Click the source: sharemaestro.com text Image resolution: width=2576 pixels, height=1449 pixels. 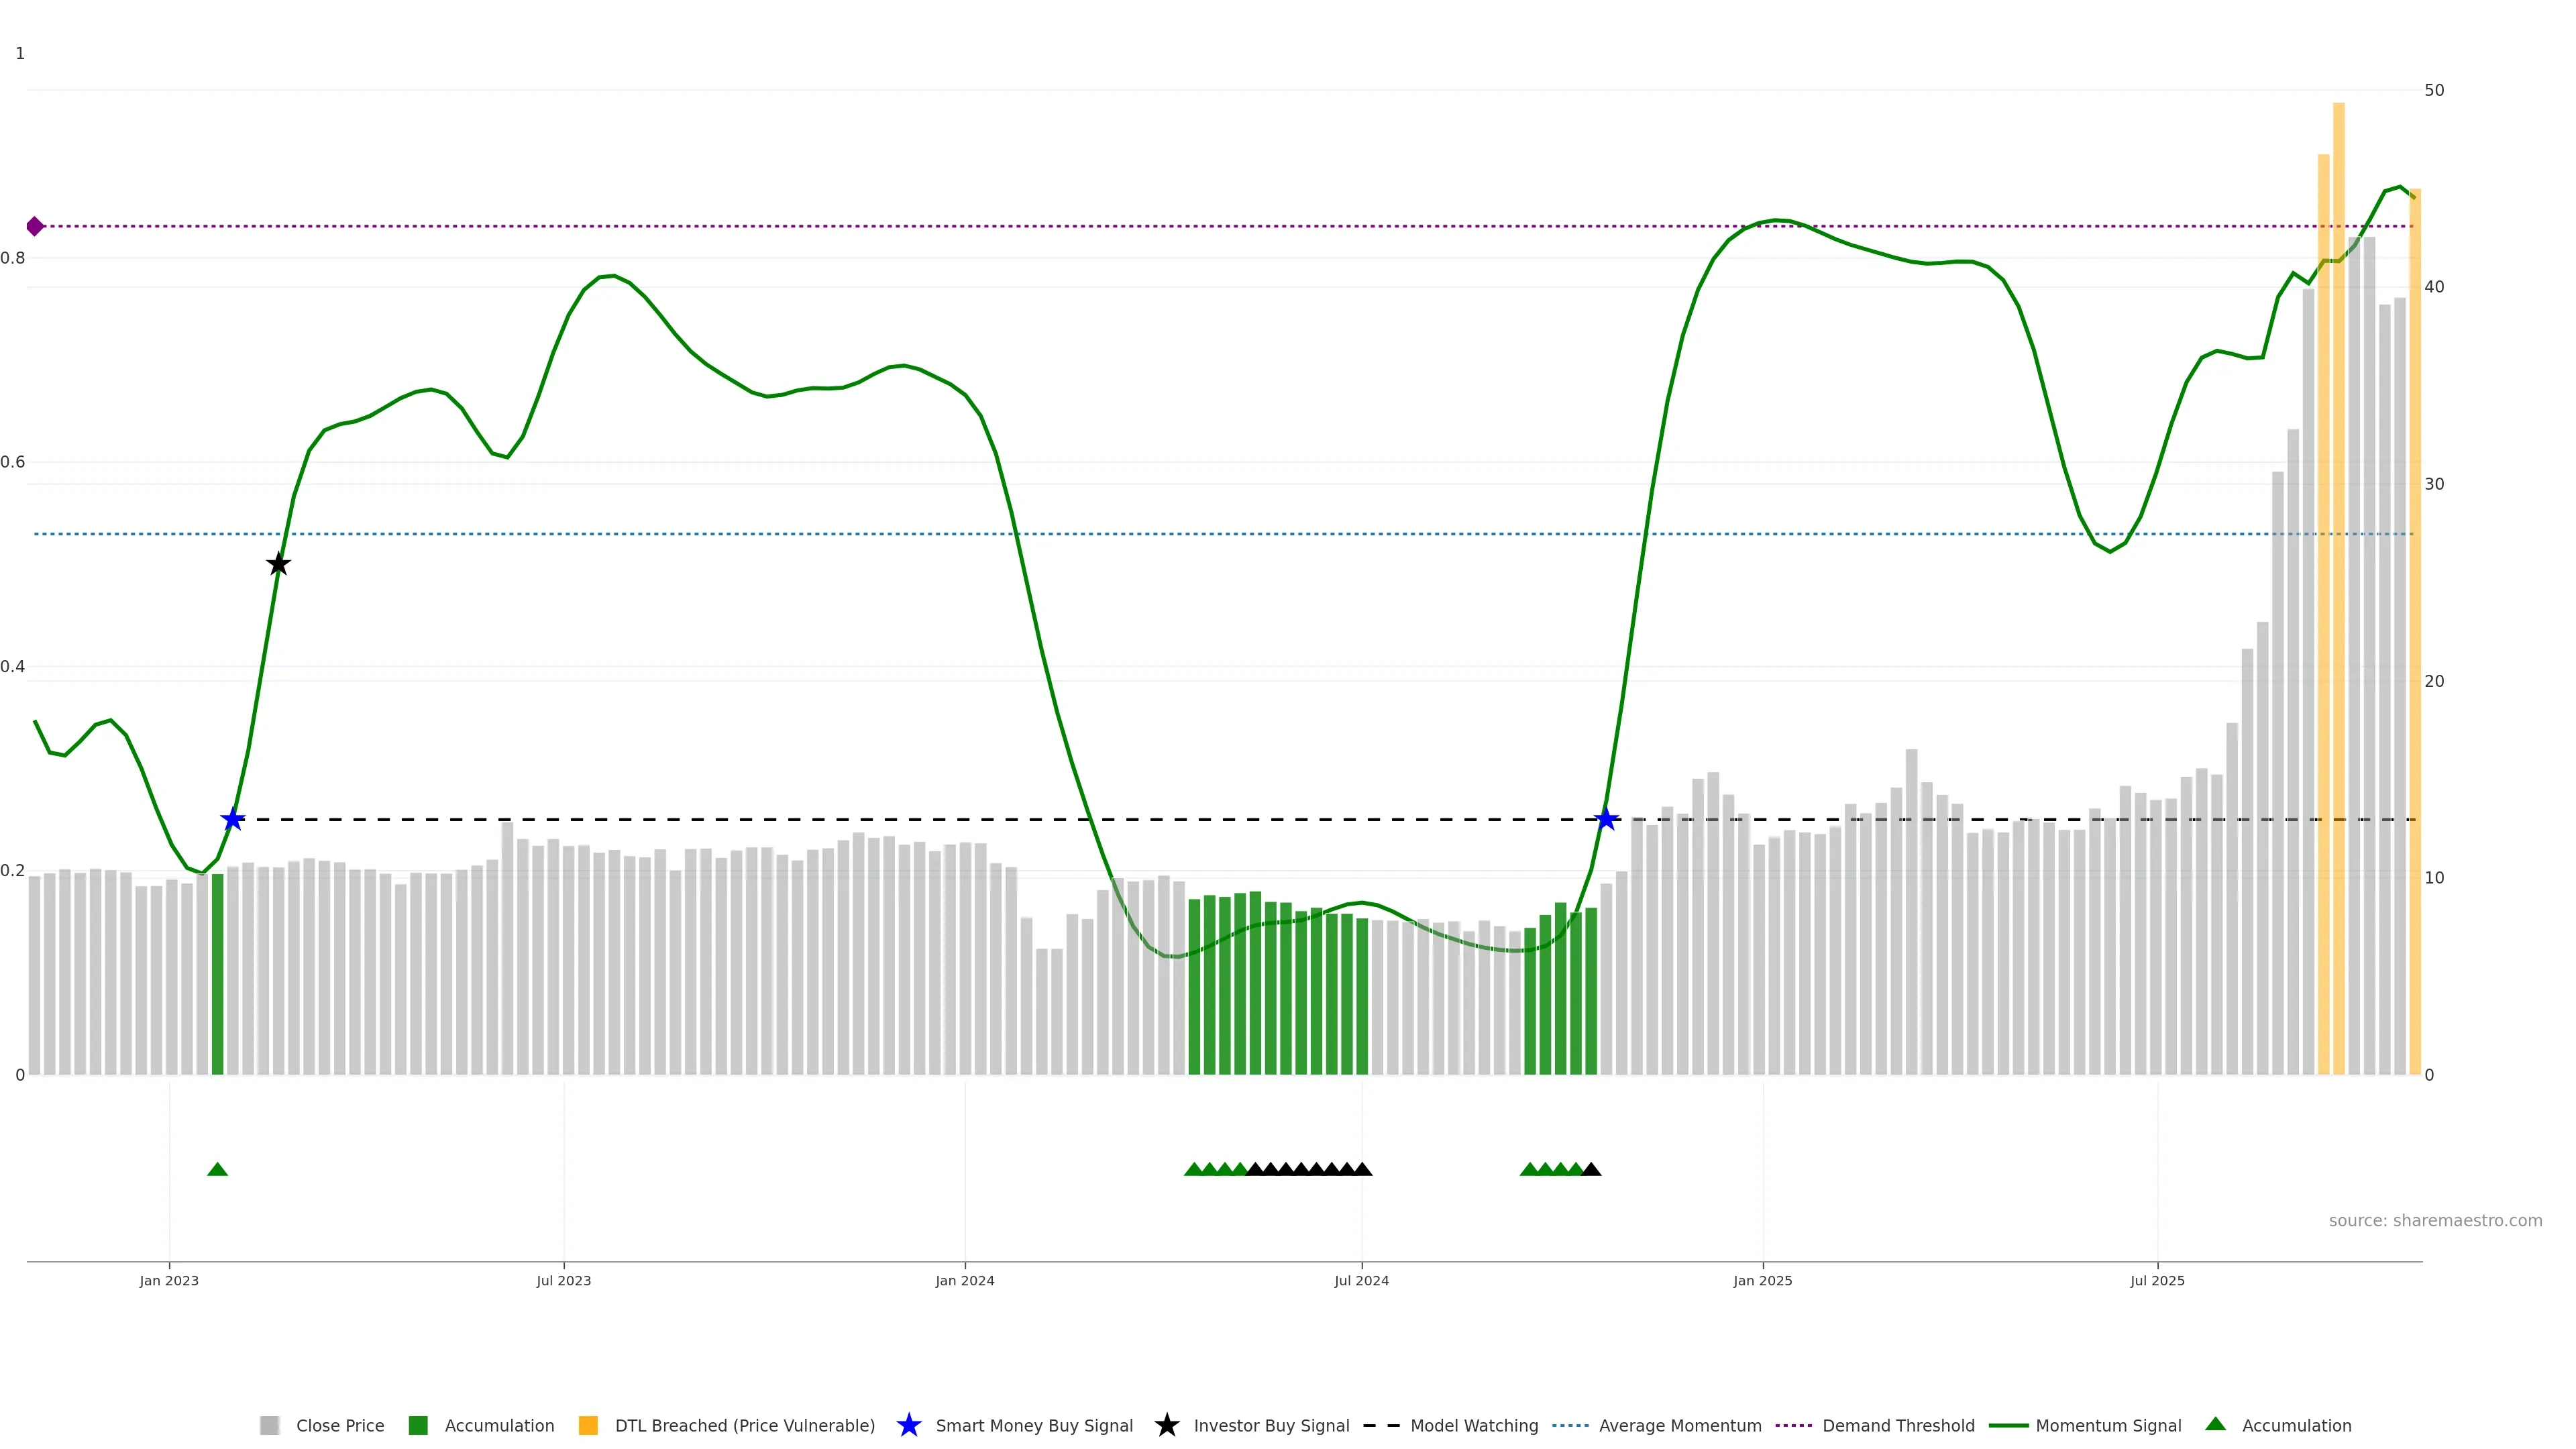pos(2435,1221)
